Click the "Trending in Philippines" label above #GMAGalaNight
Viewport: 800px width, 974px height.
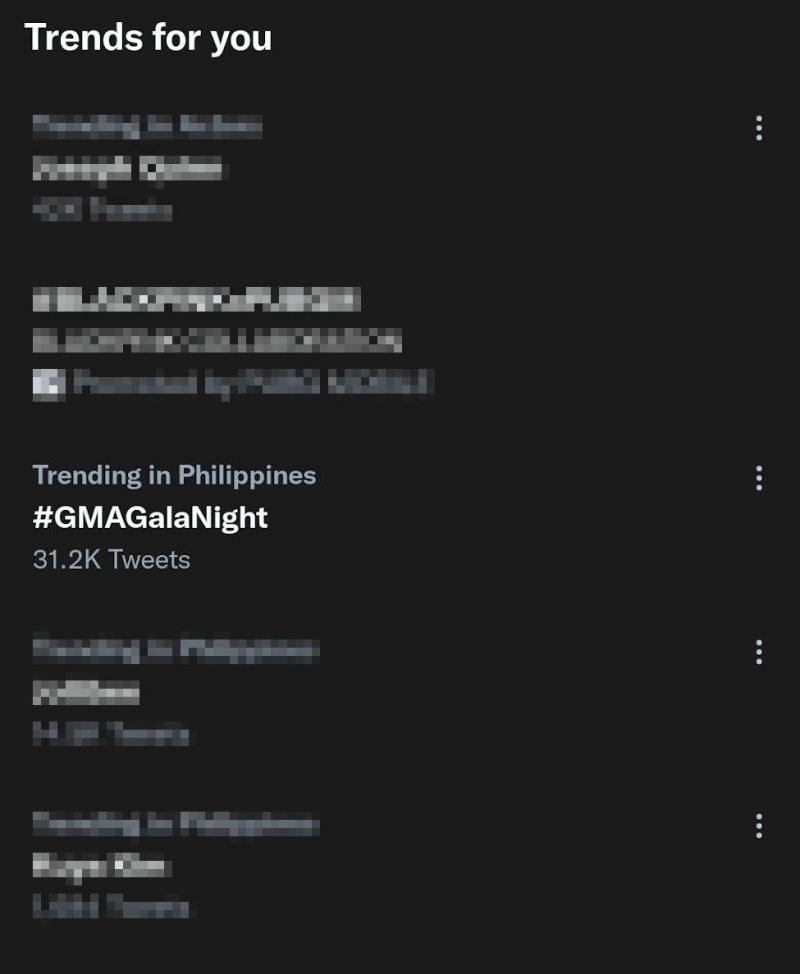(174, 475)
